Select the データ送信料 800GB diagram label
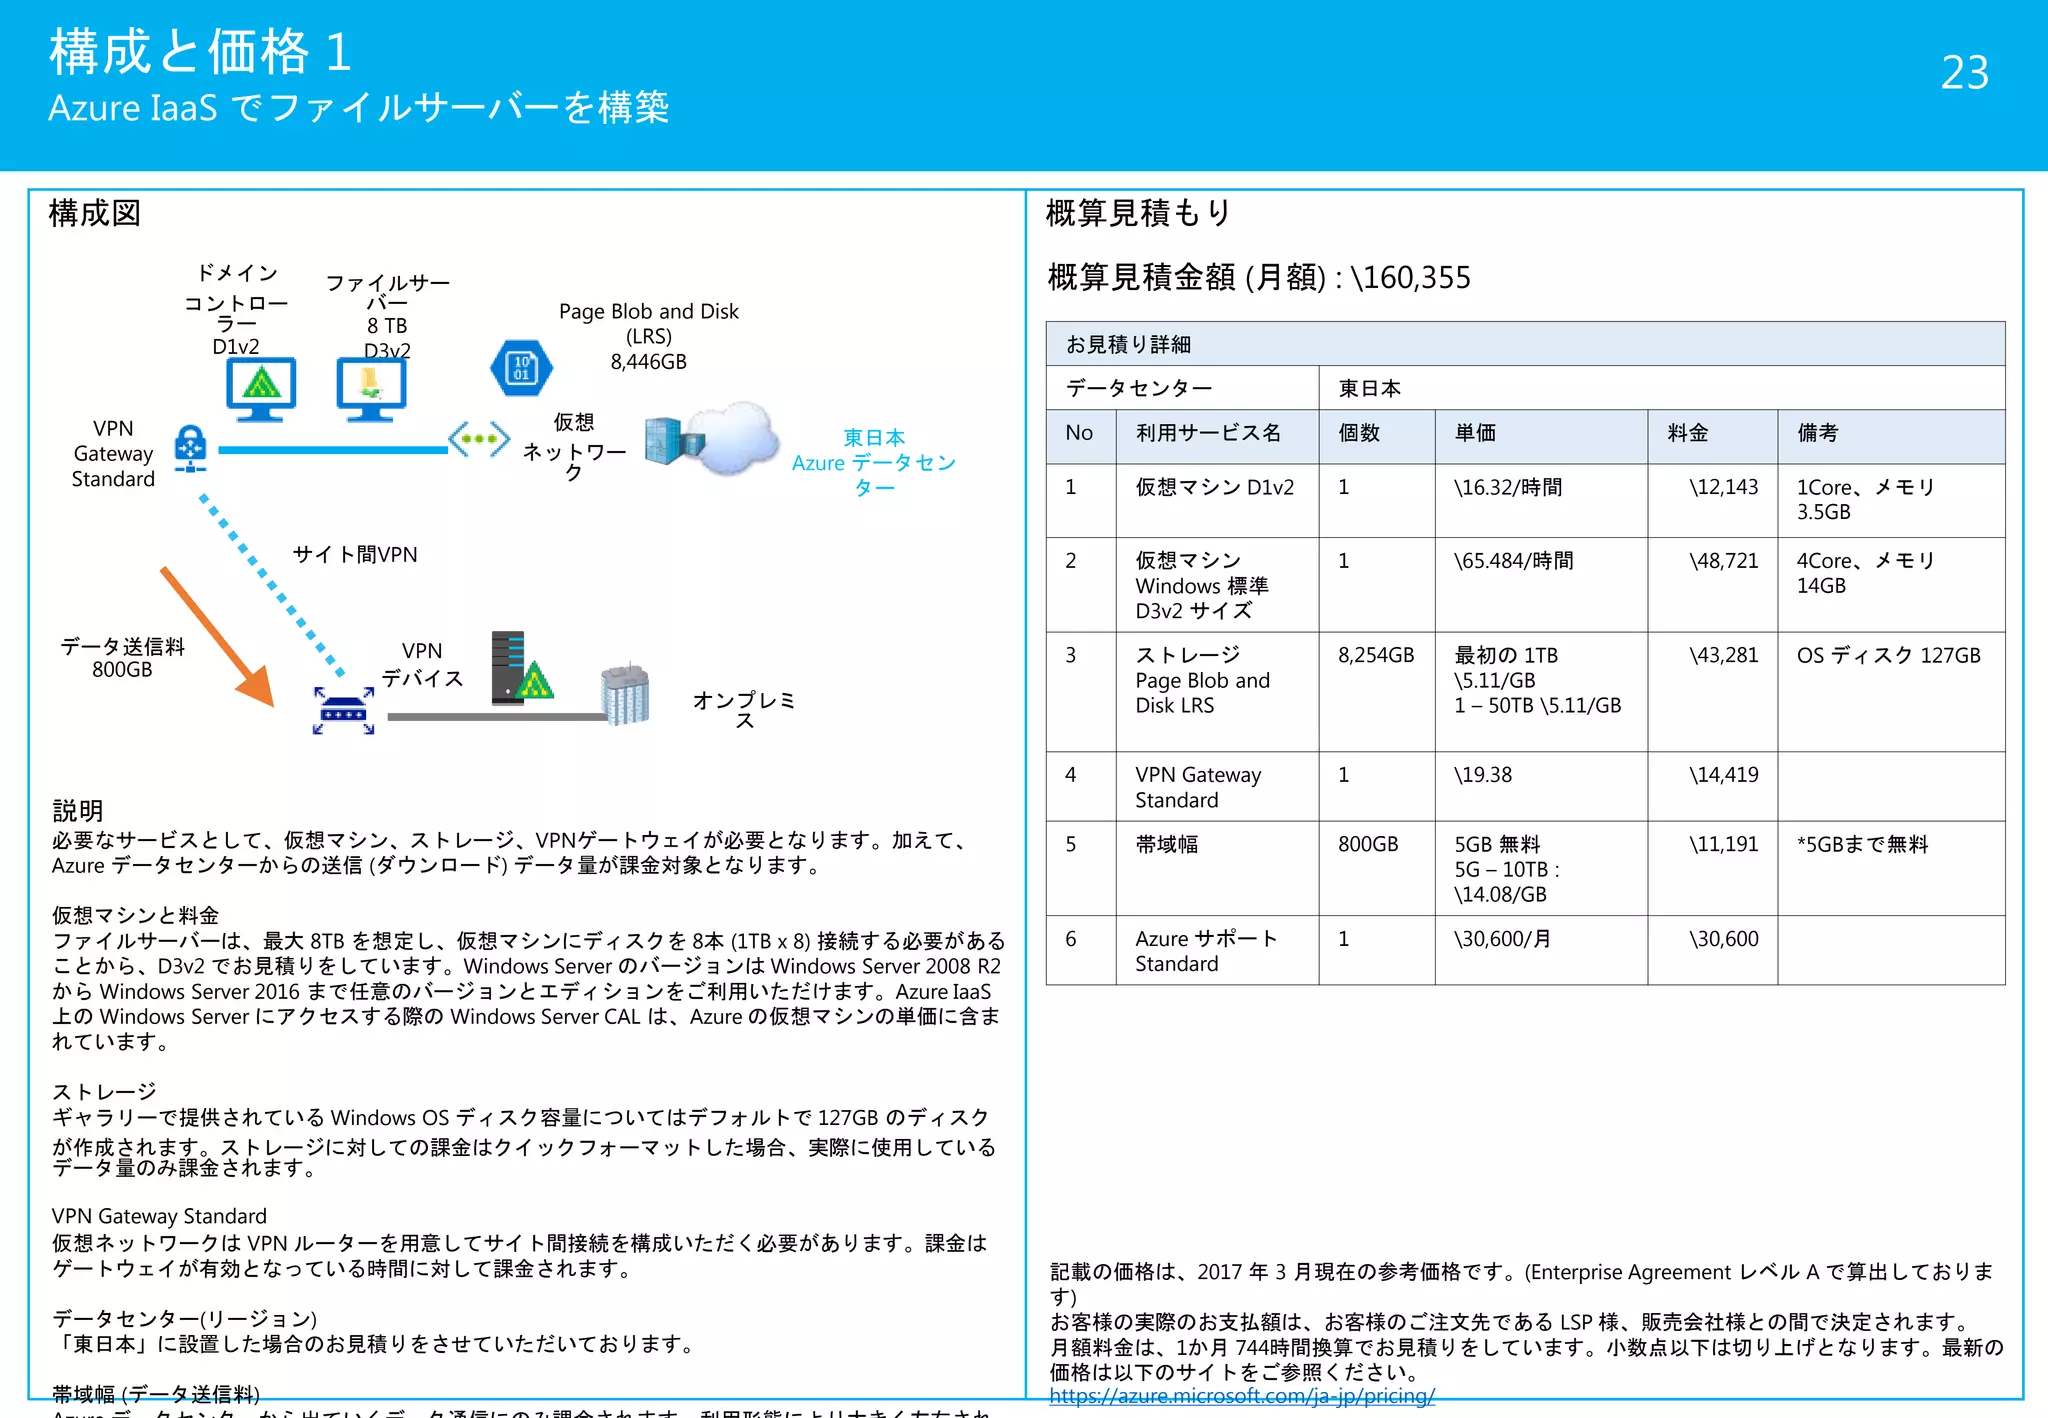The height and width of the screenshot is (1418, 2048). [122, 658]
